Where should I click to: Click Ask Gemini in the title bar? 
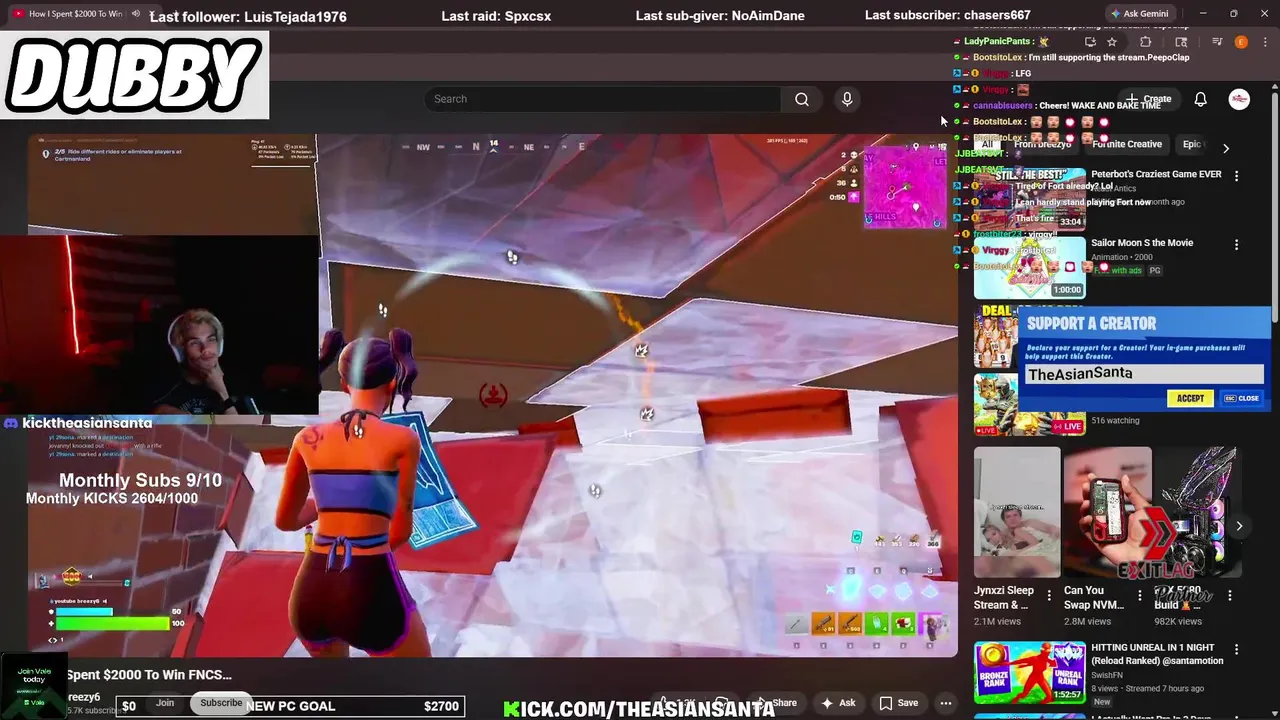click(1139, 14)
